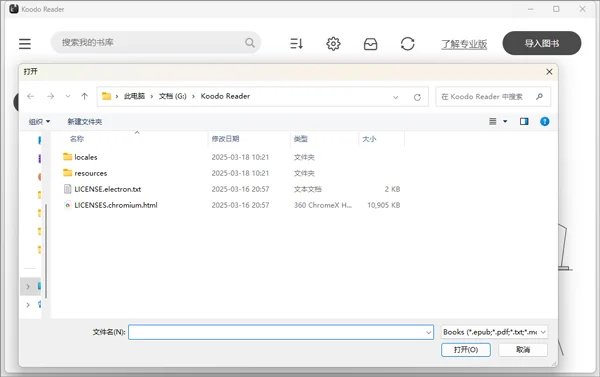The width and height of the screenshot is (600, 377).
Task: Open the Books file type filter dropdown
Action: [x=494, y=332]
